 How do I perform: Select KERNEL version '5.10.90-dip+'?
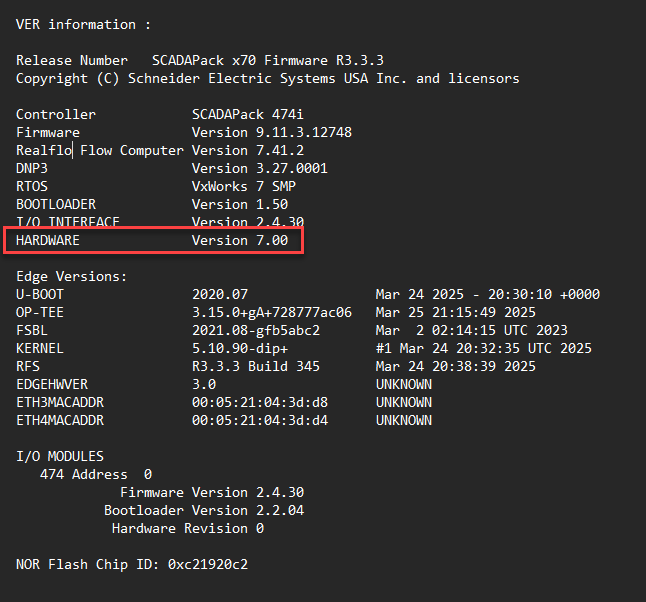pos(240,348)
